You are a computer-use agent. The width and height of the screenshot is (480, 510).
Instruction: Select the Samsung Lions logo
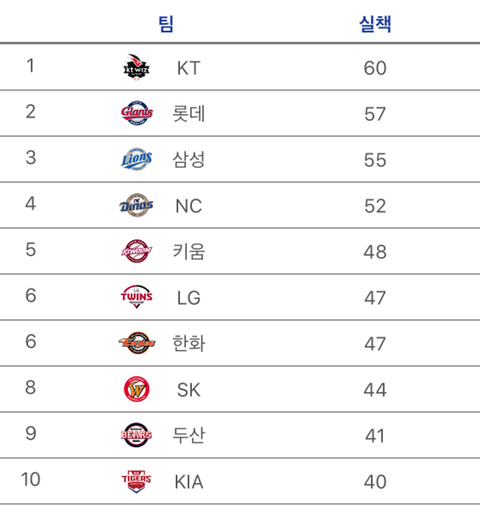(137, 159)
